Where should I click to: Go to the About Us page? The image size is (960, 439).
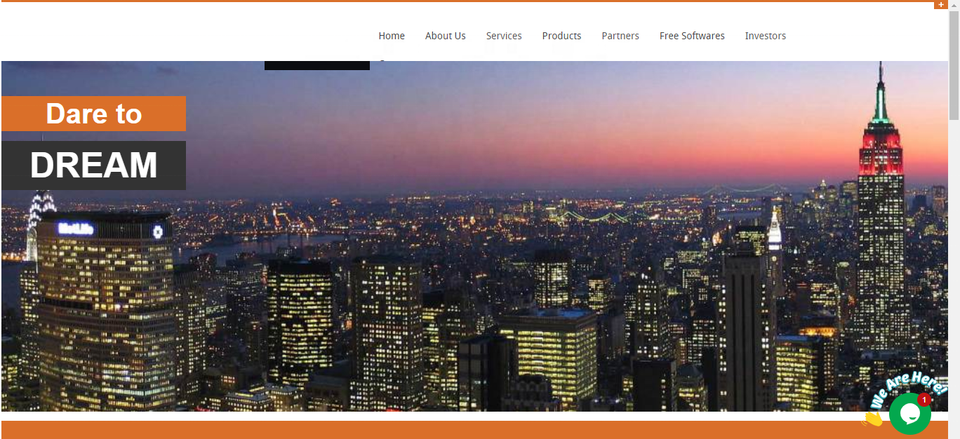[x=445, y=36]
